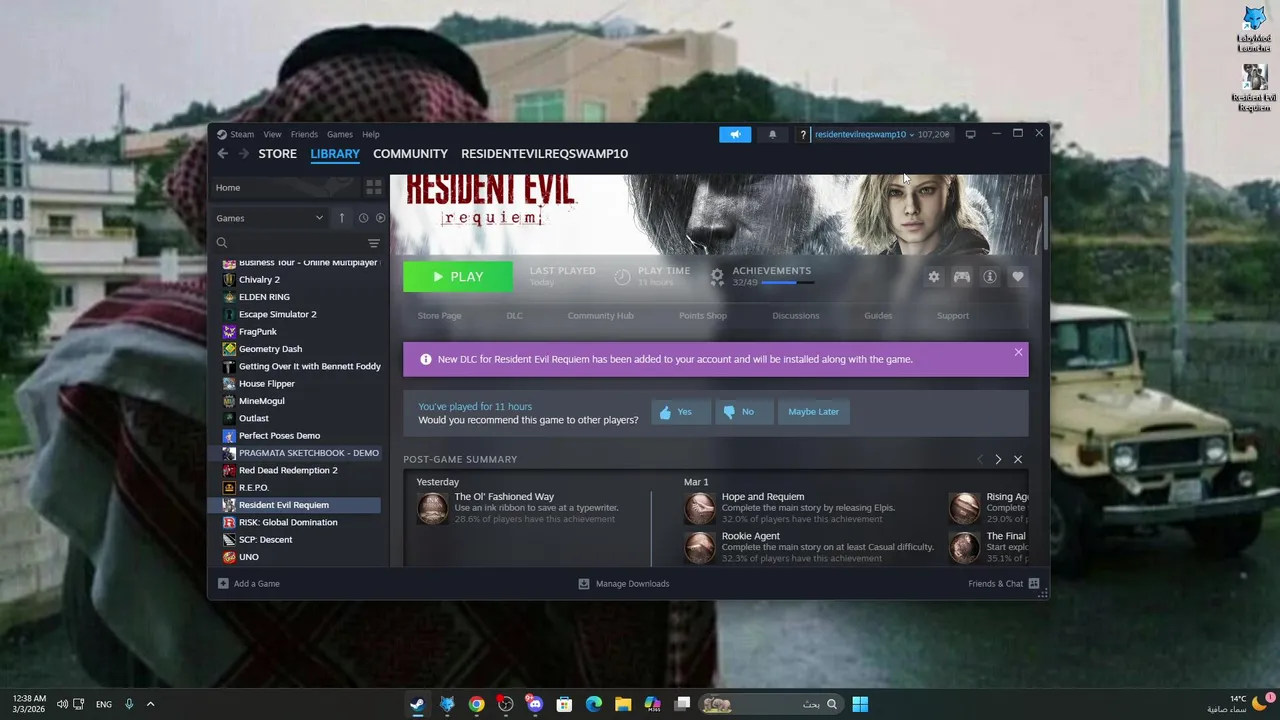This screenshot has height=720, width=1280.
Task: Open the View menu
Action: (x=272, y=134)
